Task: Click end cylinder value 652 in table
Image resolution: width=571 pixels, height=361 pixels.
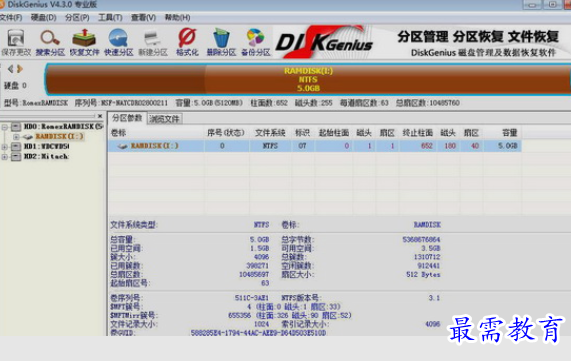Action: [426, 146]
